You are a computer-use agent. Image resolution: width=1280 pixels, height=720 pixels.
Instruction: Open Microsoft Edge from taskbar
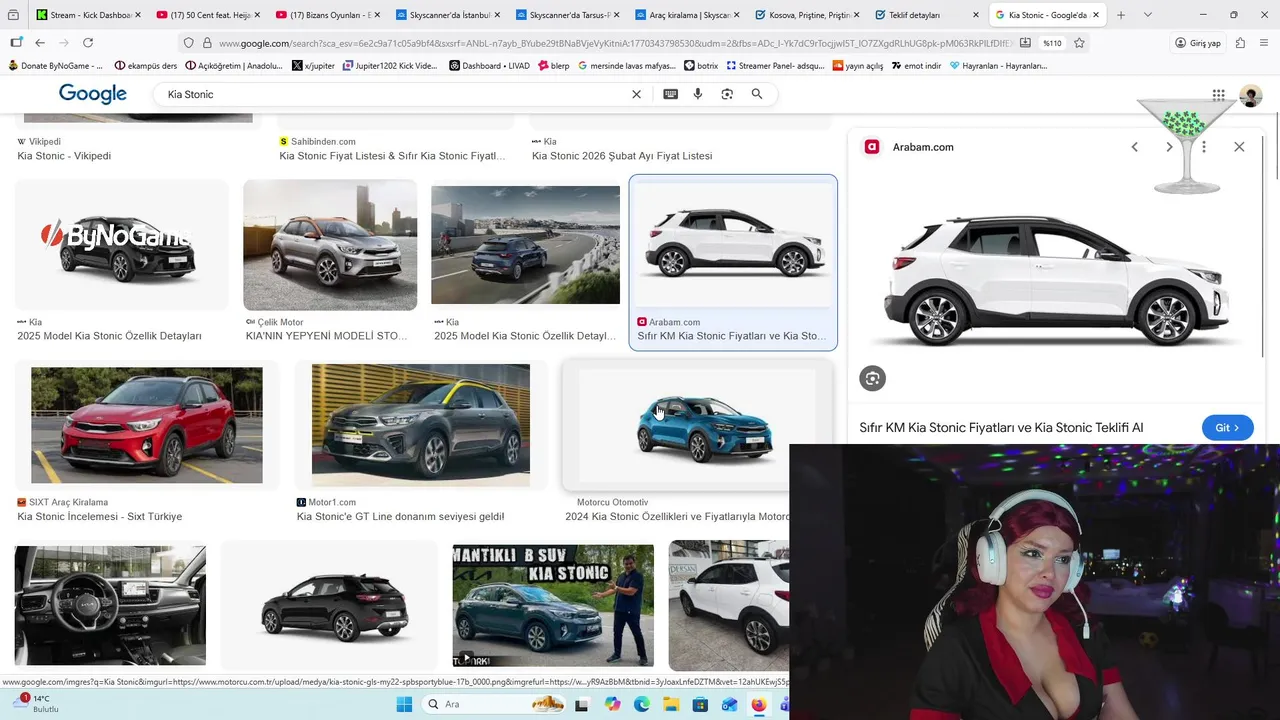(641, 704)
